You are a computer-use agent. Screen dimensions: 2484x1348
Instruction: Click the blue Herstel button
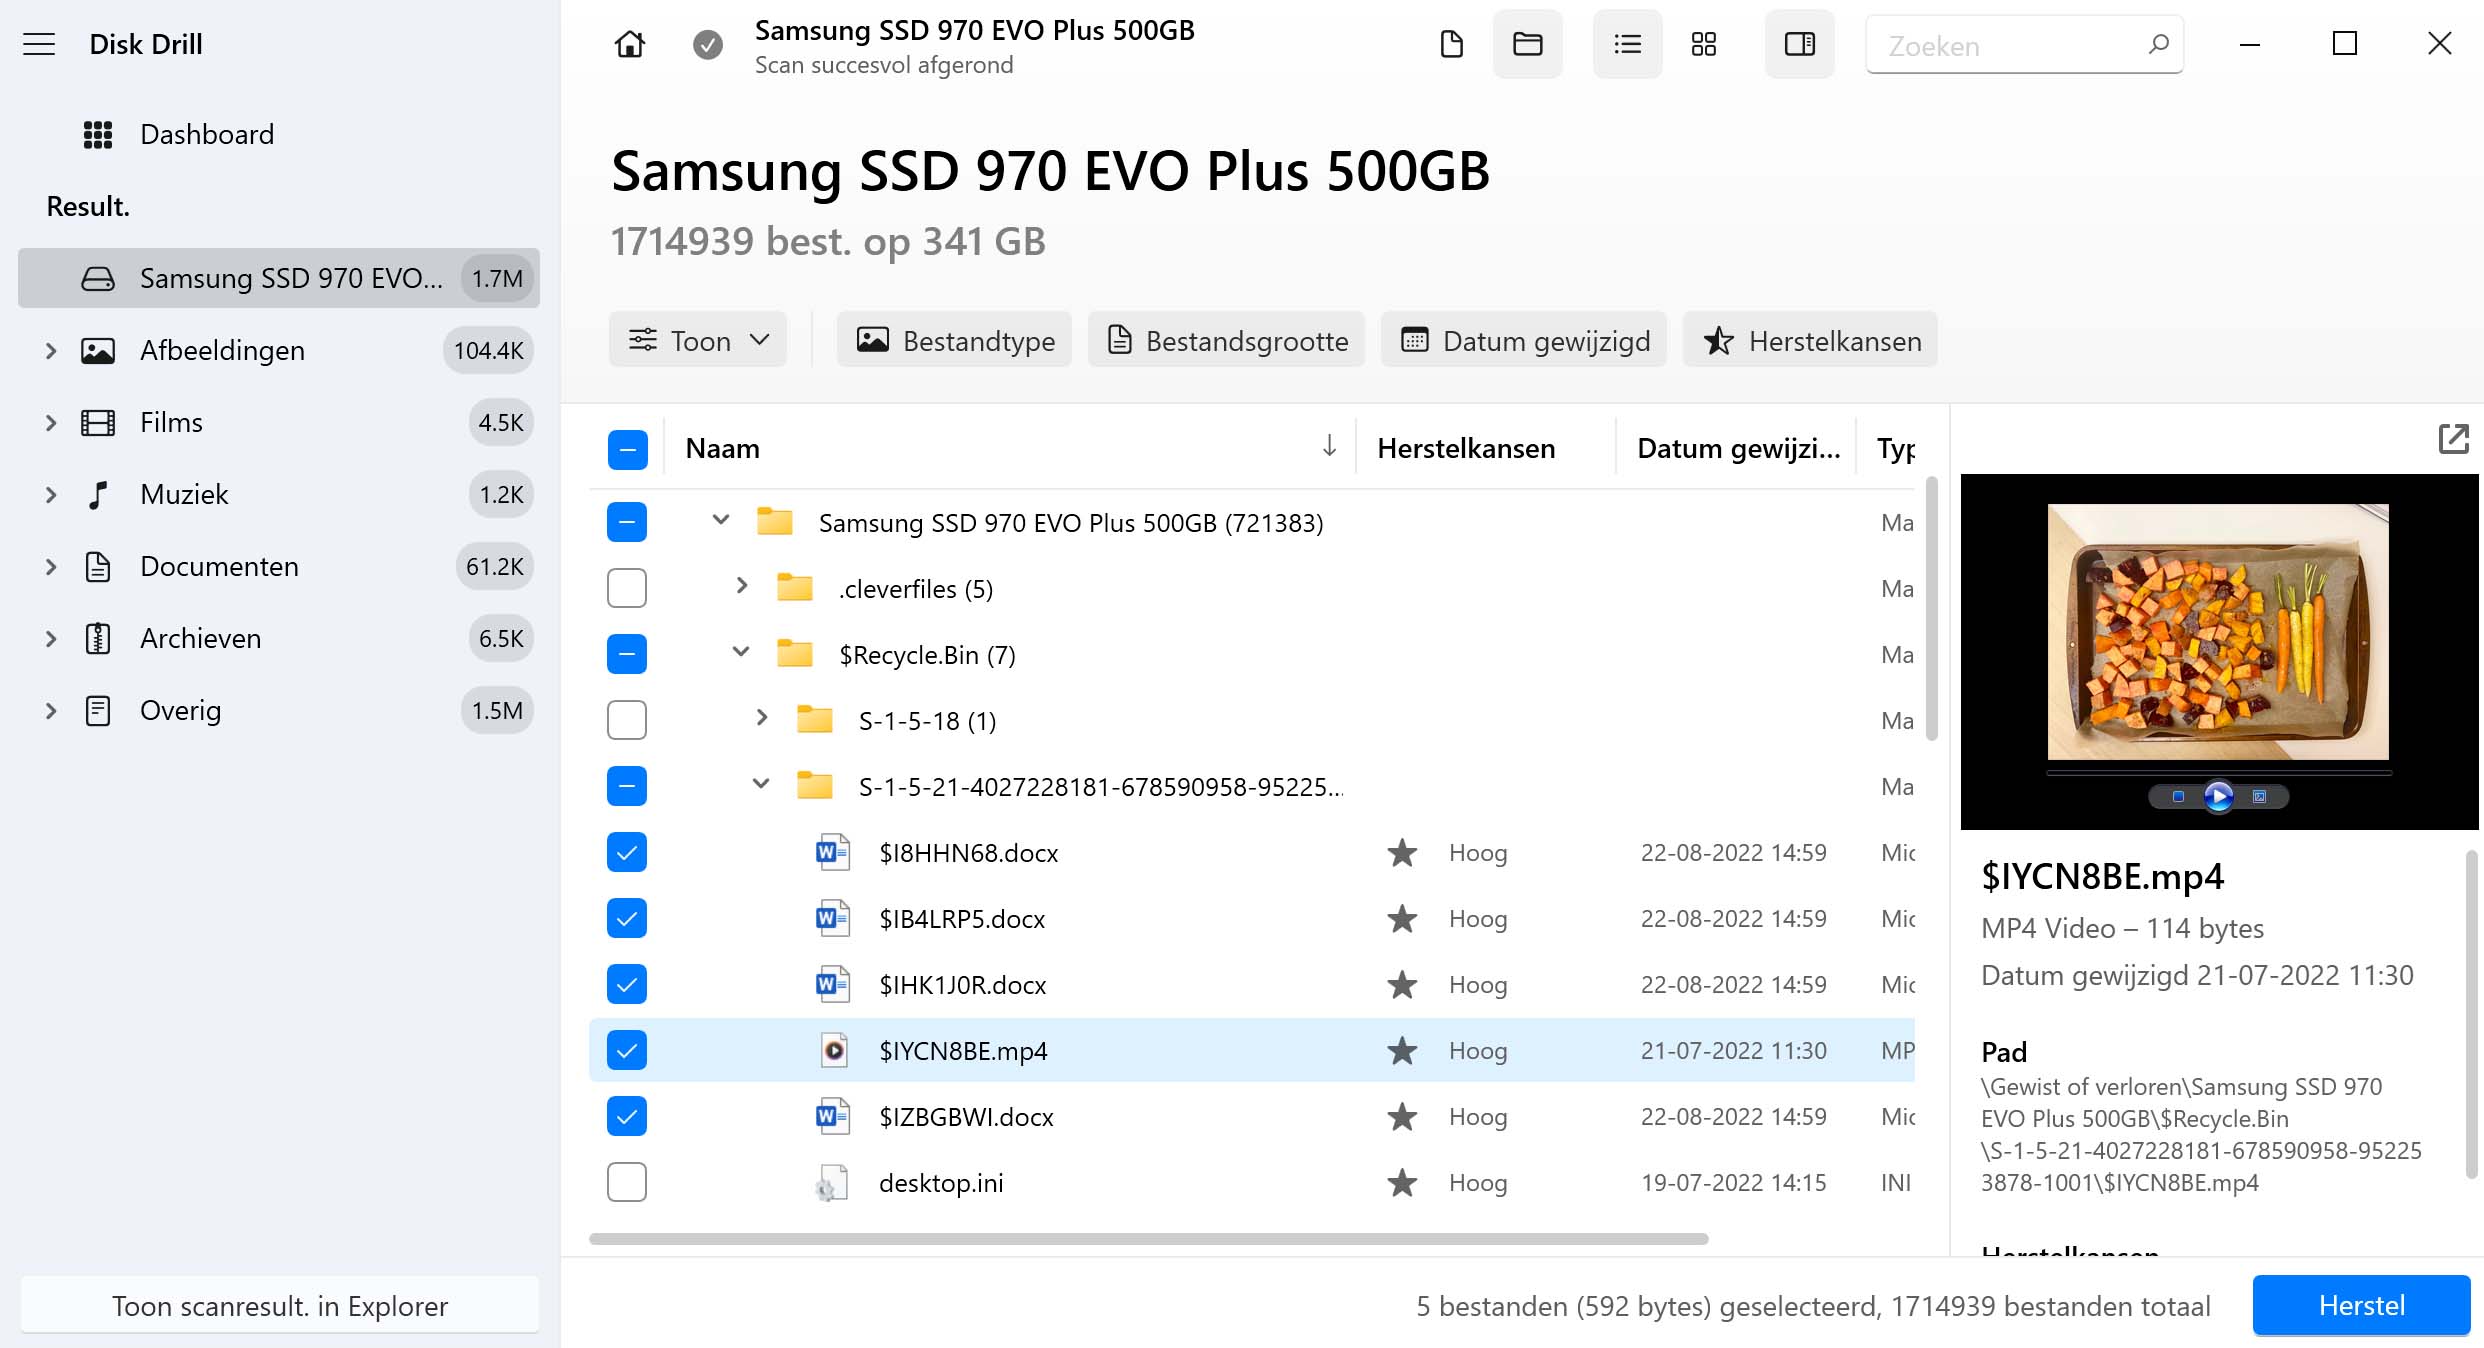click(x=2361, y=1306)
